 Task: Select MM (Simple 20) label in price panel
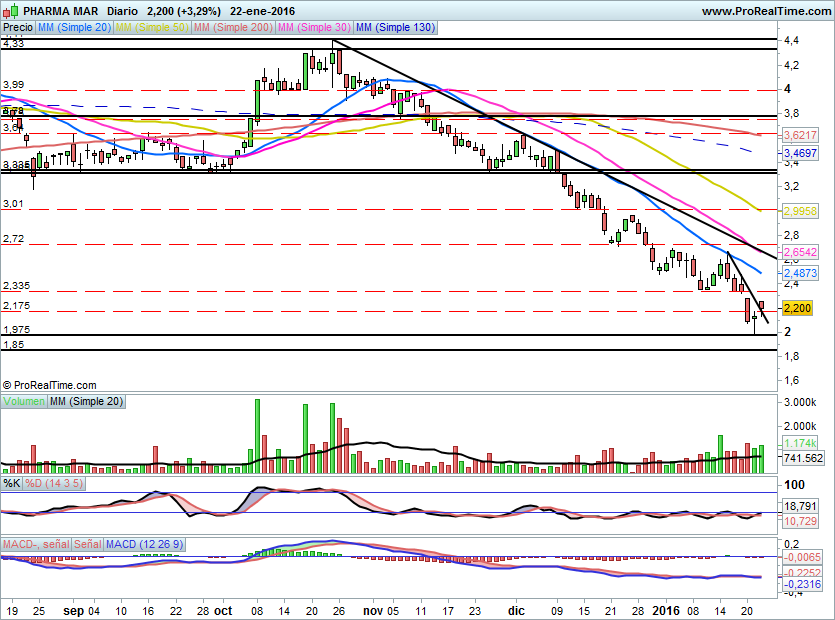[x=74, y=27]
